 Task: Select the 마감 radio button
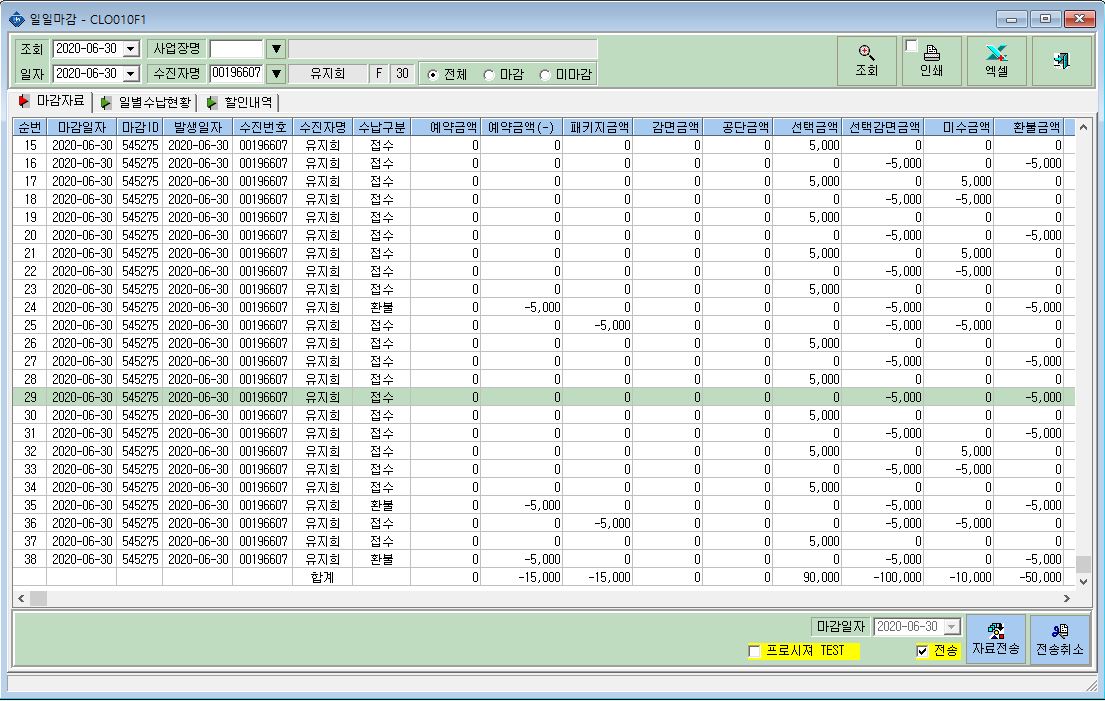click(x=489, y=75)
